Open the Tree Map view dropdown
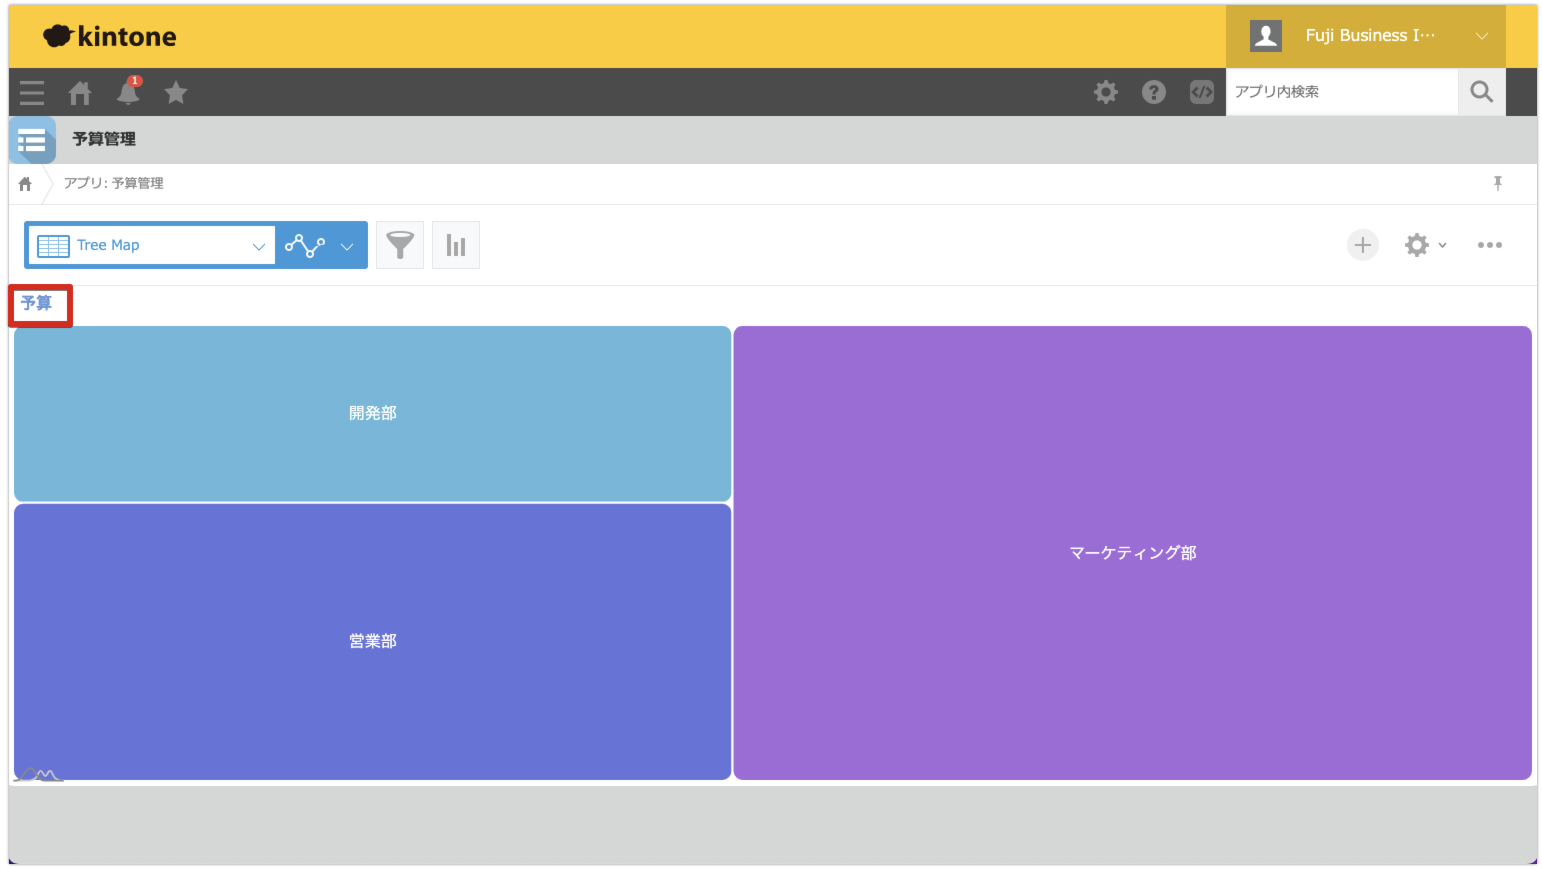Screen dimensions: 1542x869 (x=151, y=245)
